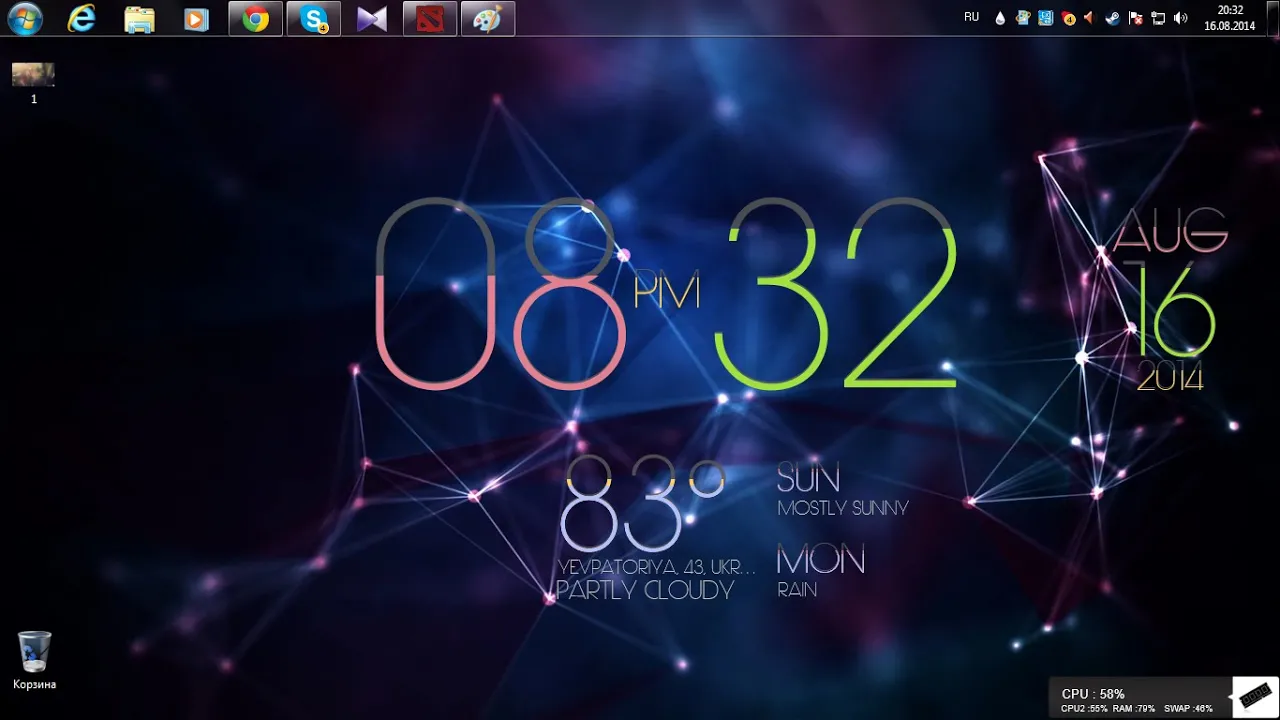Screen dimensions: 1280x720
Task: Open the red tray icon with badge 4
Action: point(1068,18)
